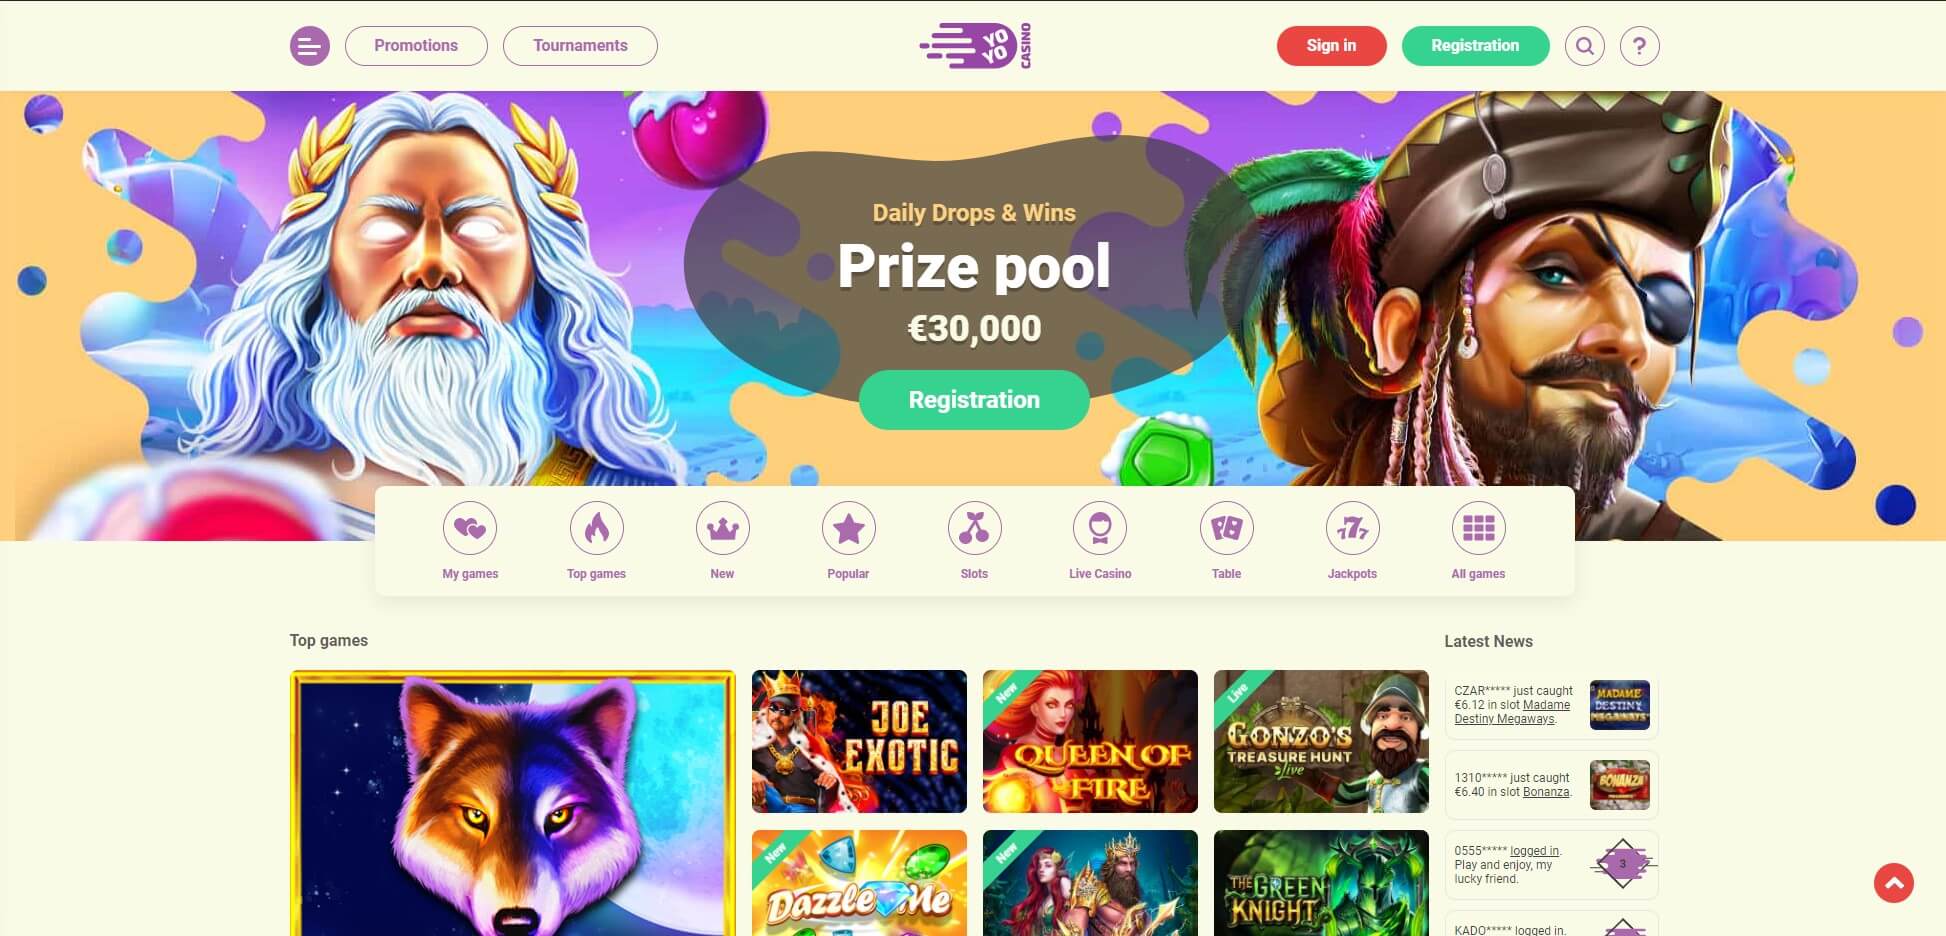Open the Jackpots sevens icon

[x=1353, y=528]
